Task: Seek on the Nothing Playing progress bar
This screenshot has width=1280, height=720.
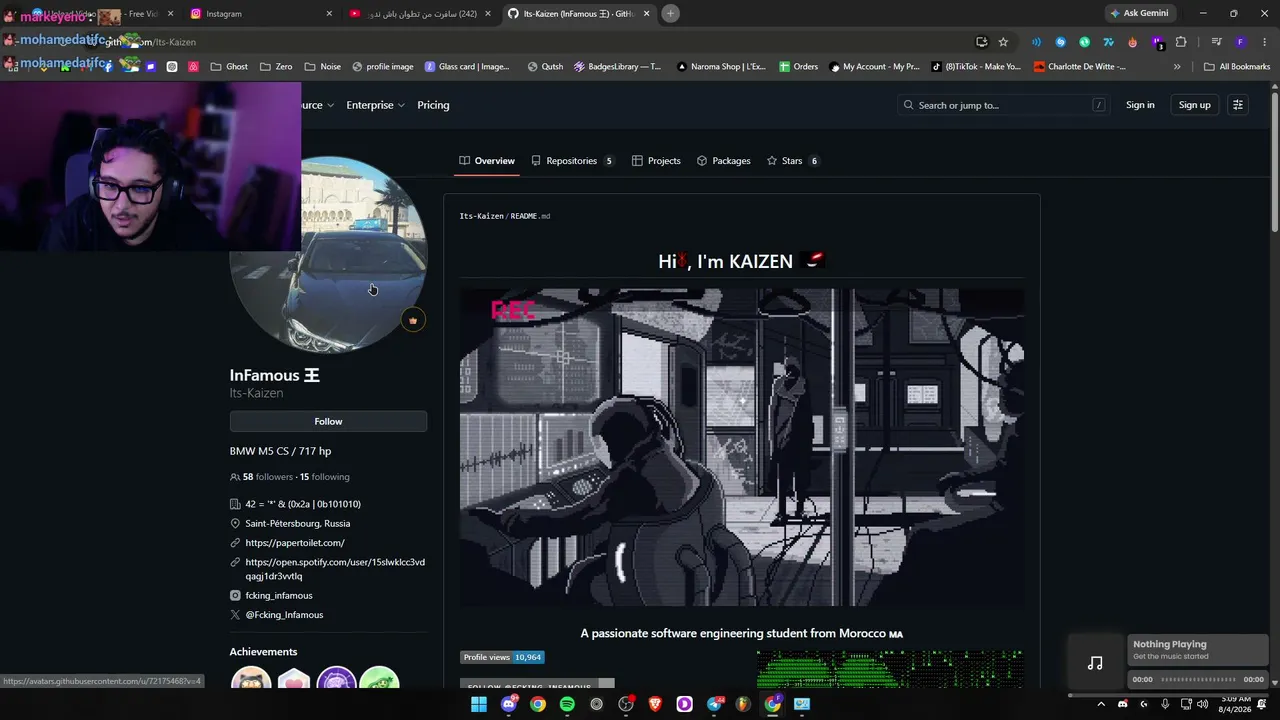Action: pos(1198,680)
